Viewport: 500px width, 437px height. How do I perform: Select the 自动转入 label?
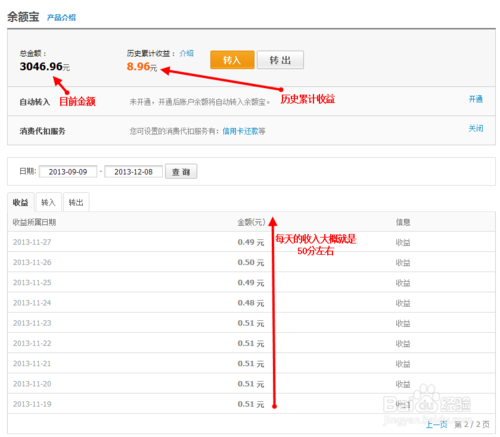(35, 102)
